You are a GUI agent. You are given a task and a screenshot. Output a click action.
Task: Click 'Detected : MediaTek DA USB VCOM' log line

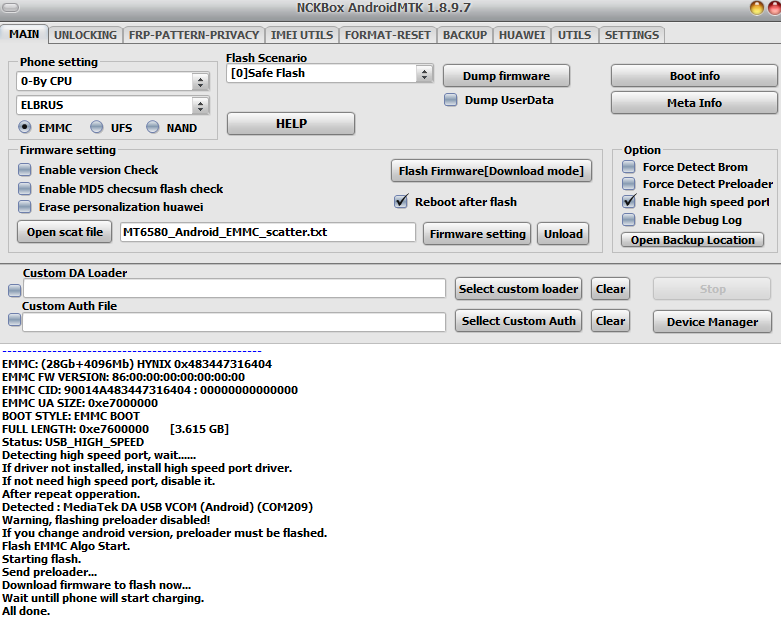157,507
